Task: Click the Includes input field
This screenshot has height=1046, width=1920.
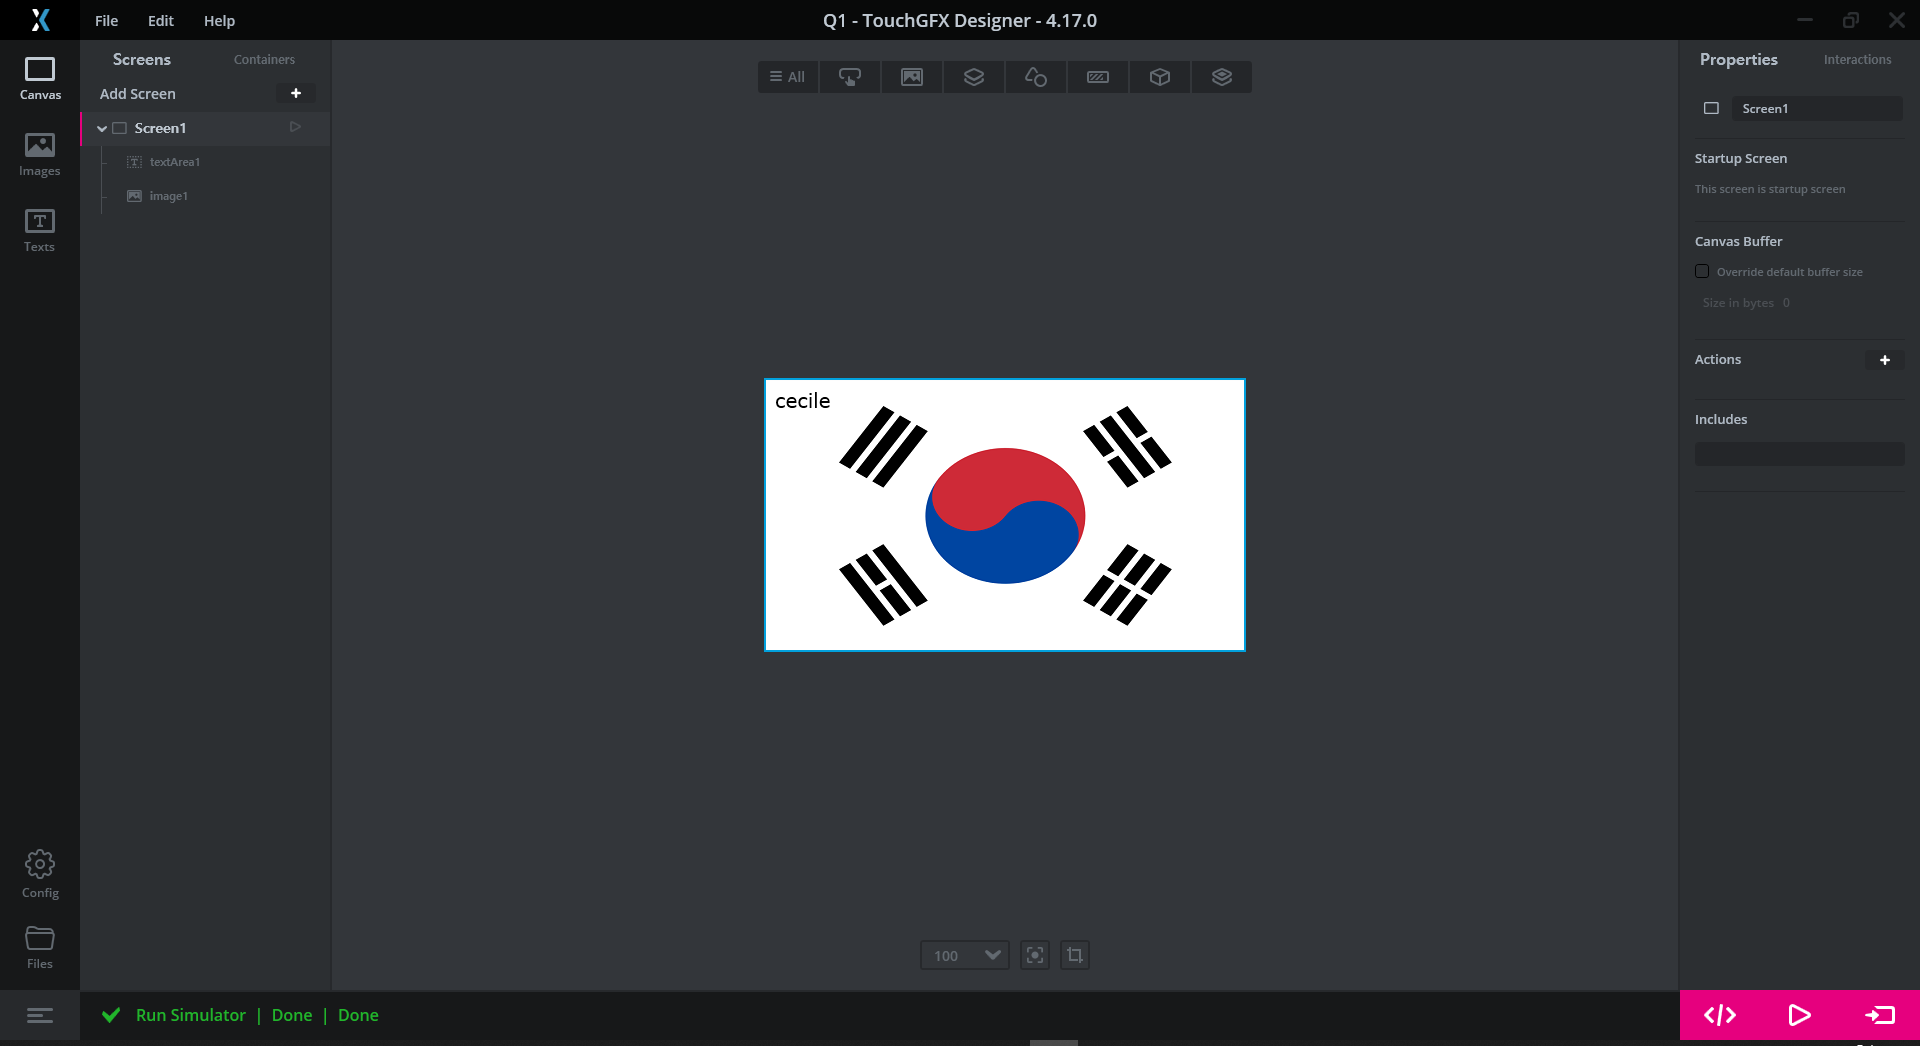Action: (1799, 454)
